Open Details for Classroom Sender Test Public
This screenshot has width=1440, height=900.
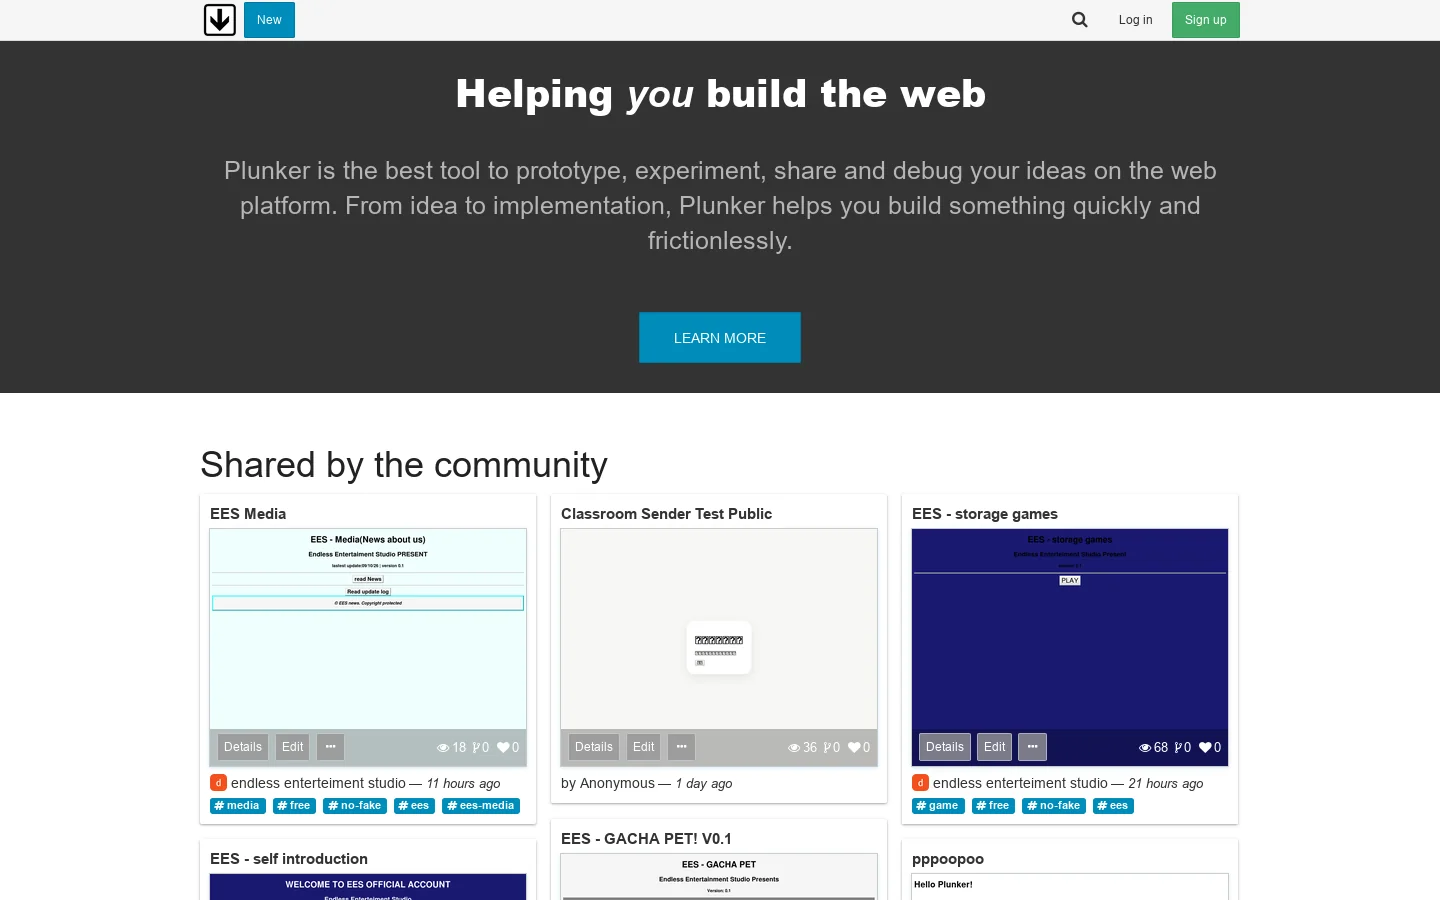point(594,747)
